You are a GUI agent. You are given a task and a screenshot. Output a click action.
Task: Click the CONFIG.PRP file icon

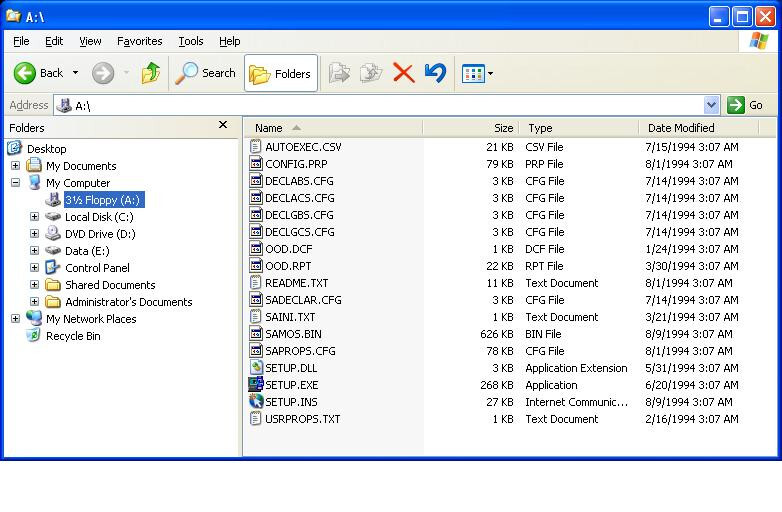coord(256,164)
